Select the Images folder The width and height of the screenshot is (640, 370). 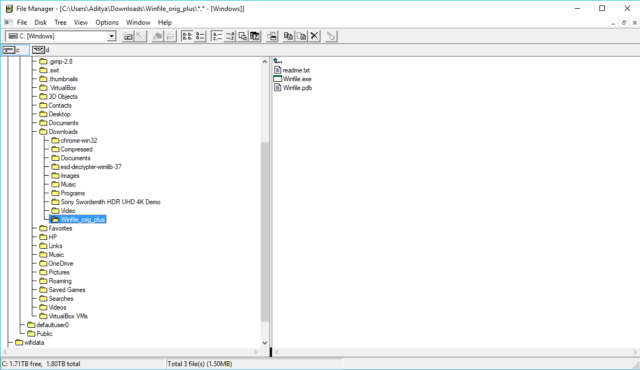(x=65, y=176)
